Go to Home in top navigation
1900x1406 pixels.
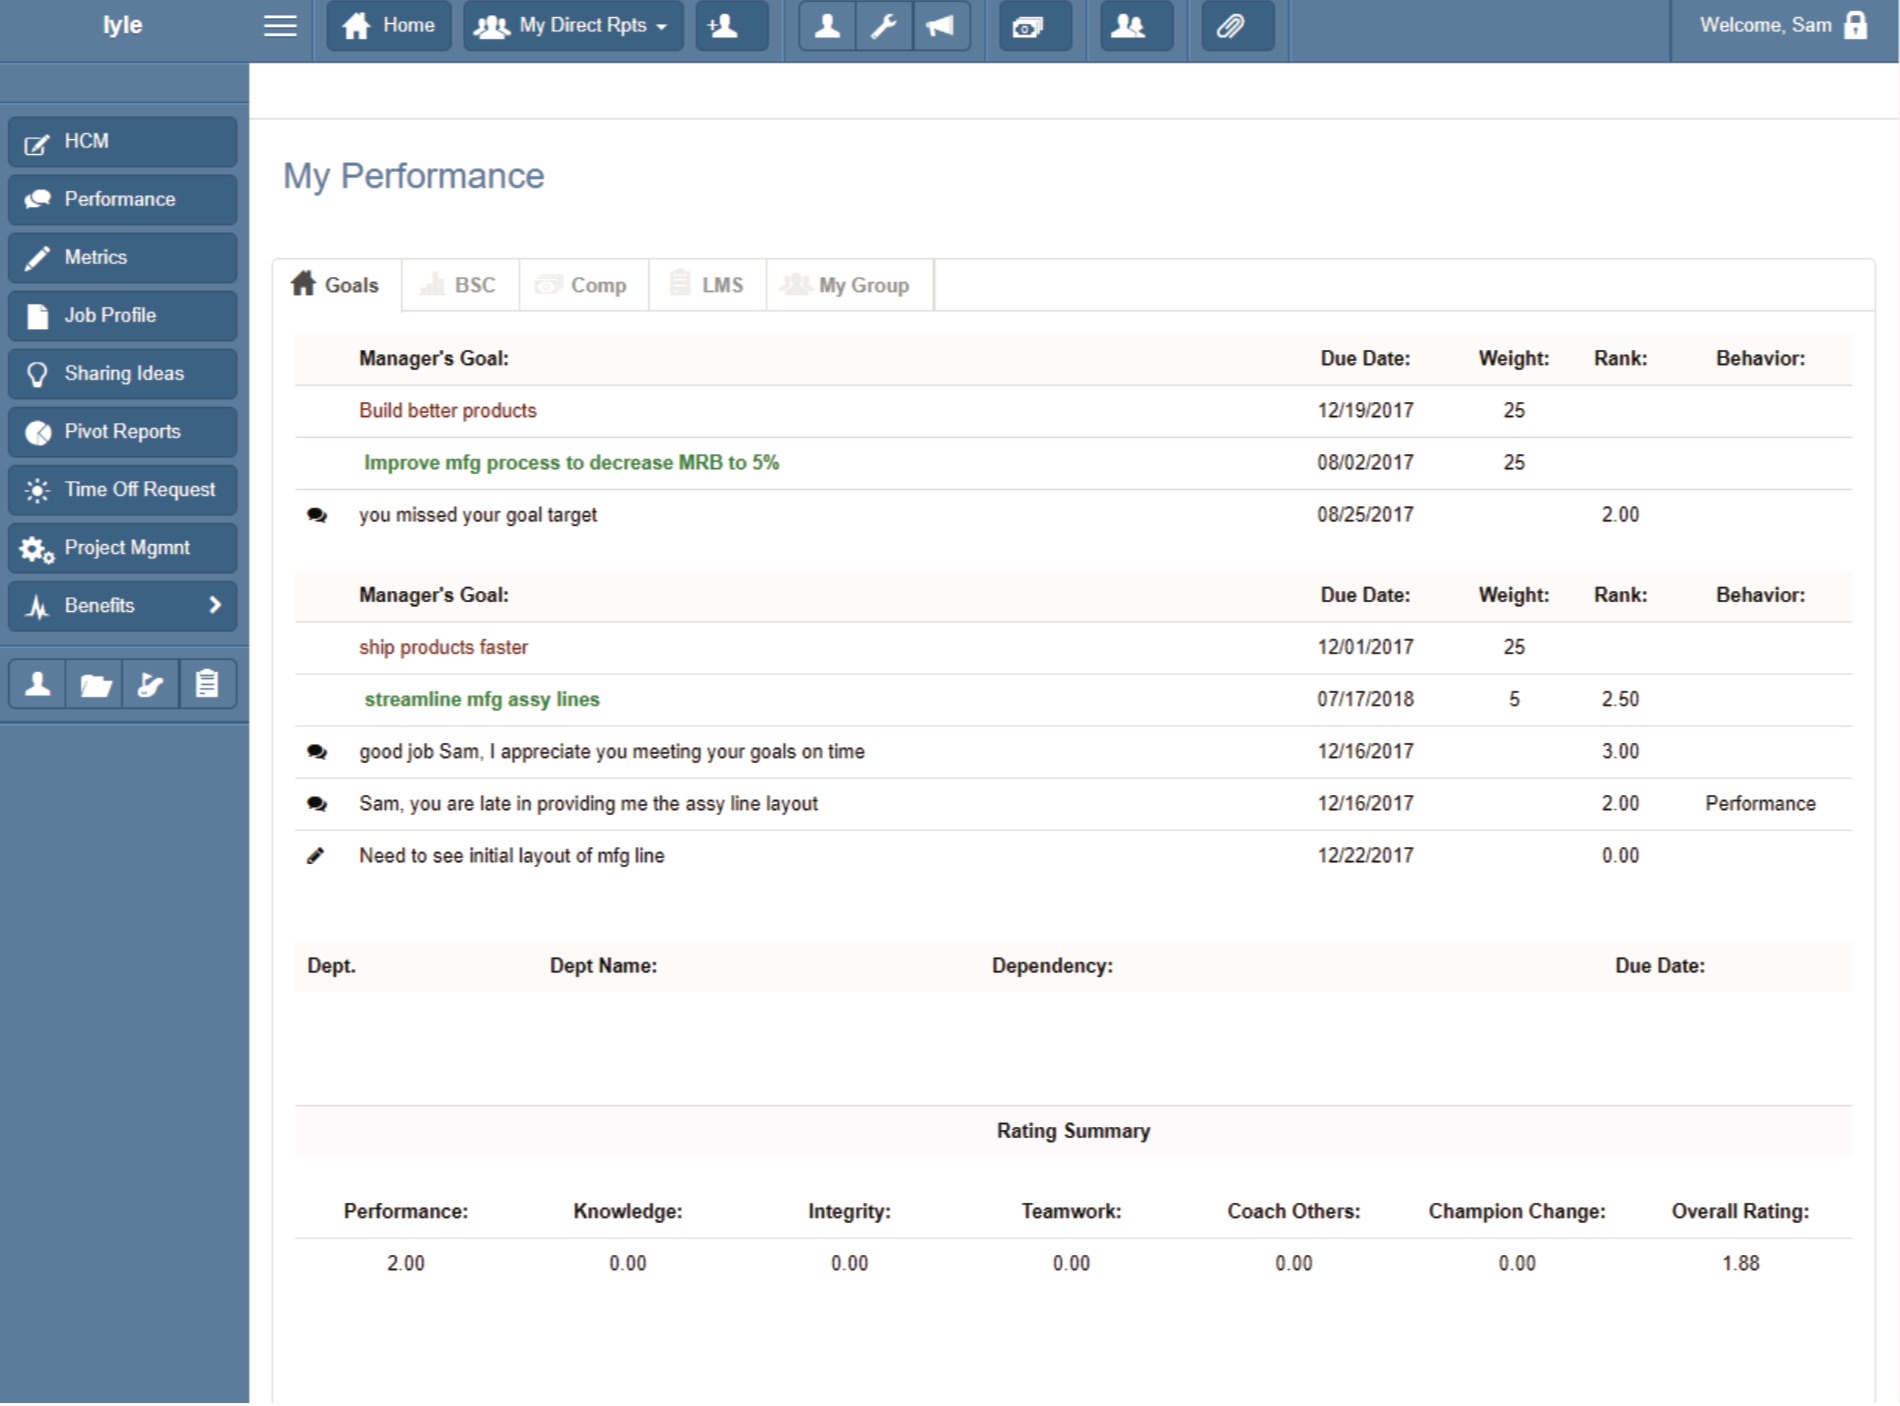pos(389,26)
